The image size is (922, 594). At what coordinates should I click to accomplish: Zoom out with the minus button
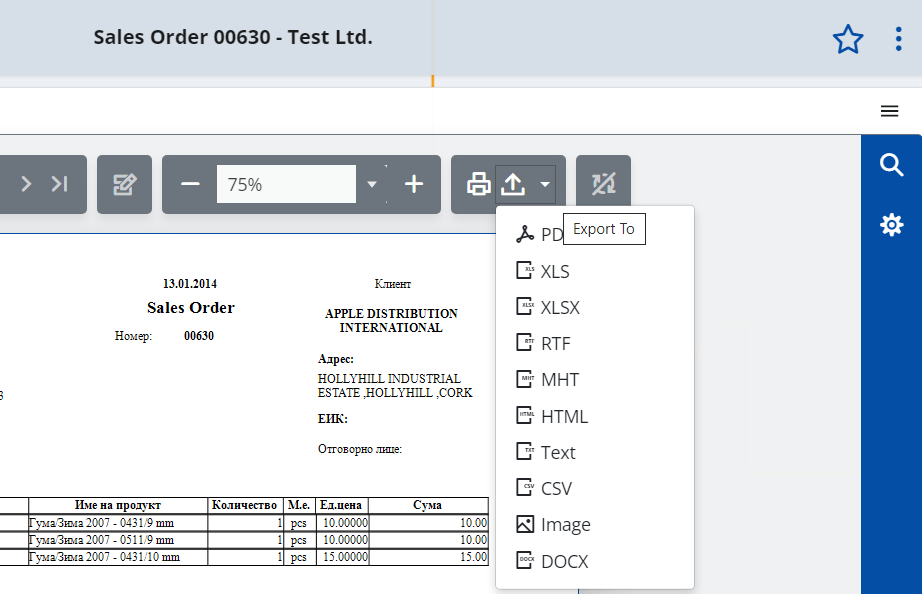190,185
